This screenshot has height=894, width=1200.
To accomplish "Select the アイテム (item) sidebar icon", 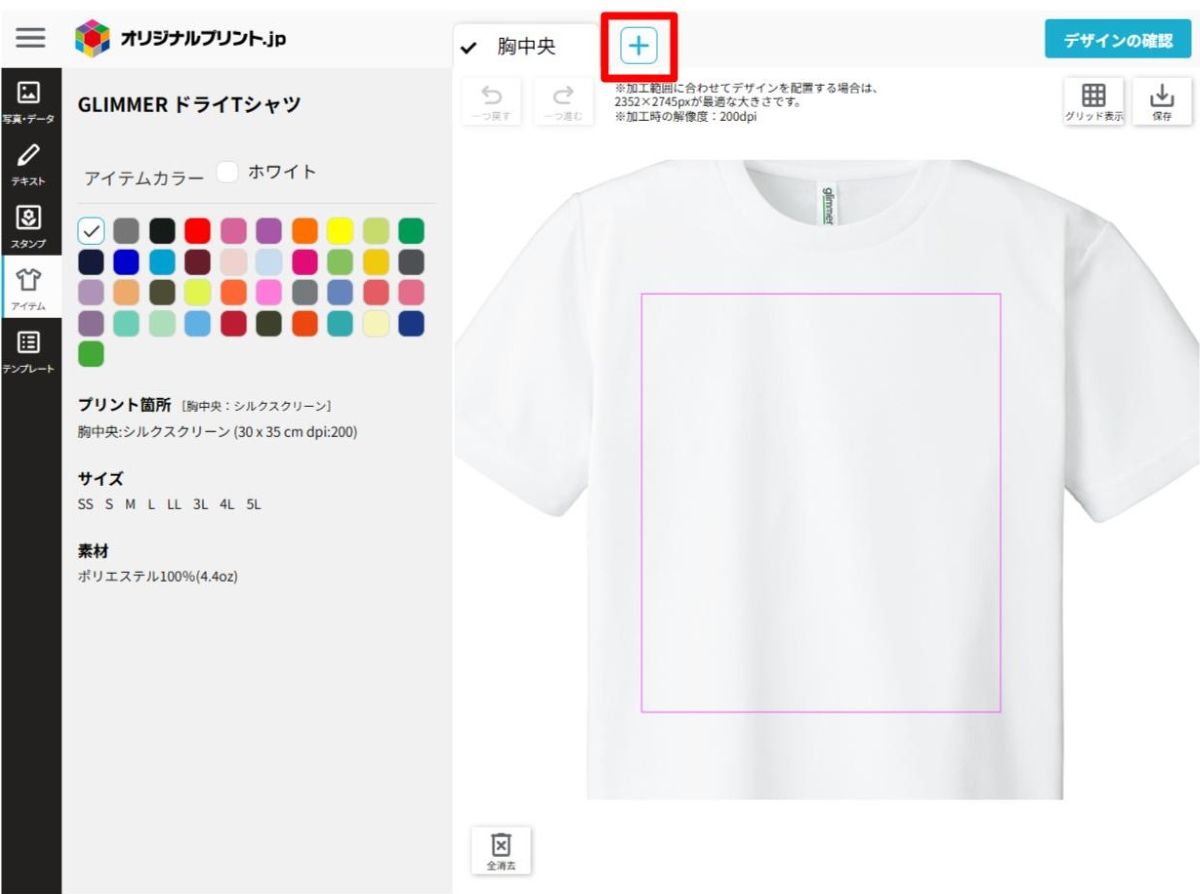I will pyautogui.click(x=31, y=287).
